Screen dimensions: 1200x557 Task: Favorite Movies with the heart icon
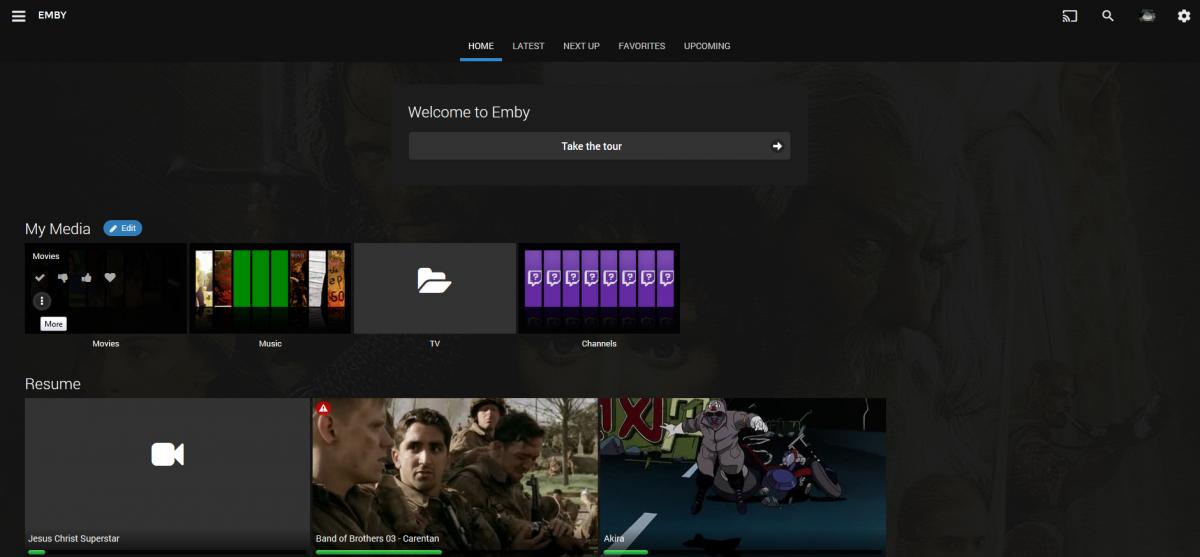(110, 277)
